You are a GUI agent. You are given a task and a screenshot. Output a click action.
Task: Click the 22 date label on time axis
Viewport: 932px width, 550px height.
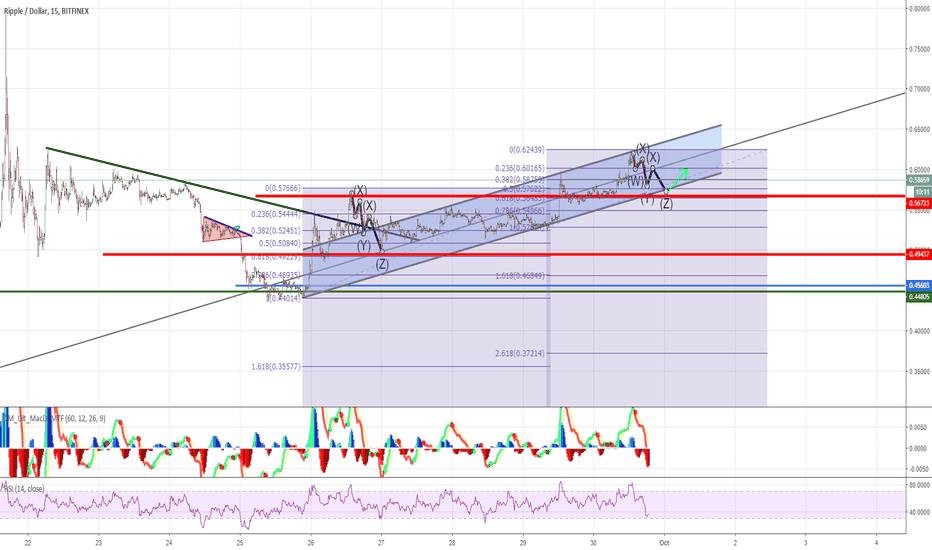(x=28, y=542)
